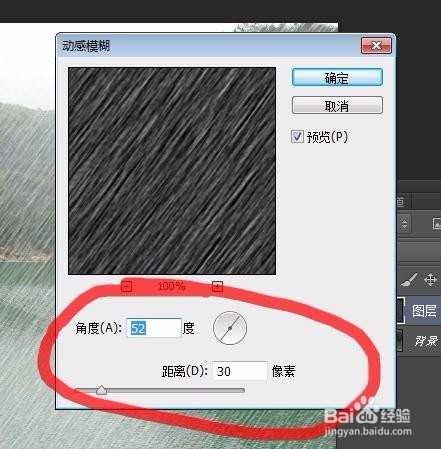441x449 pixels.
Task: Click the move lock icon in Layers panel
Action: tap(430, 280)
